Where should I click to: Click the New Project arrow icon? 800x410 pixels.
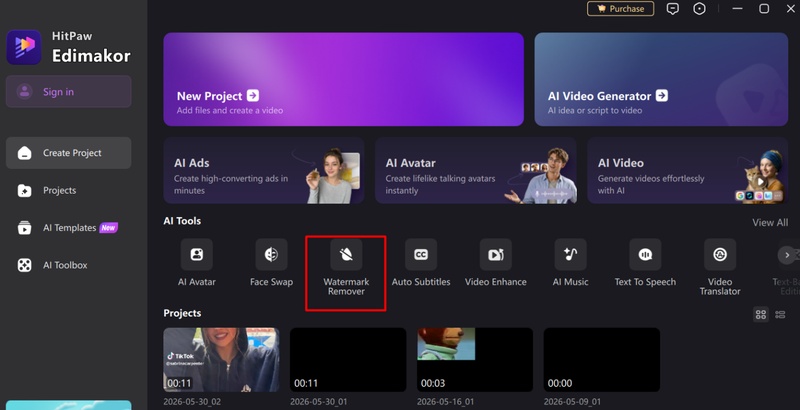click(x=253, y=95)
